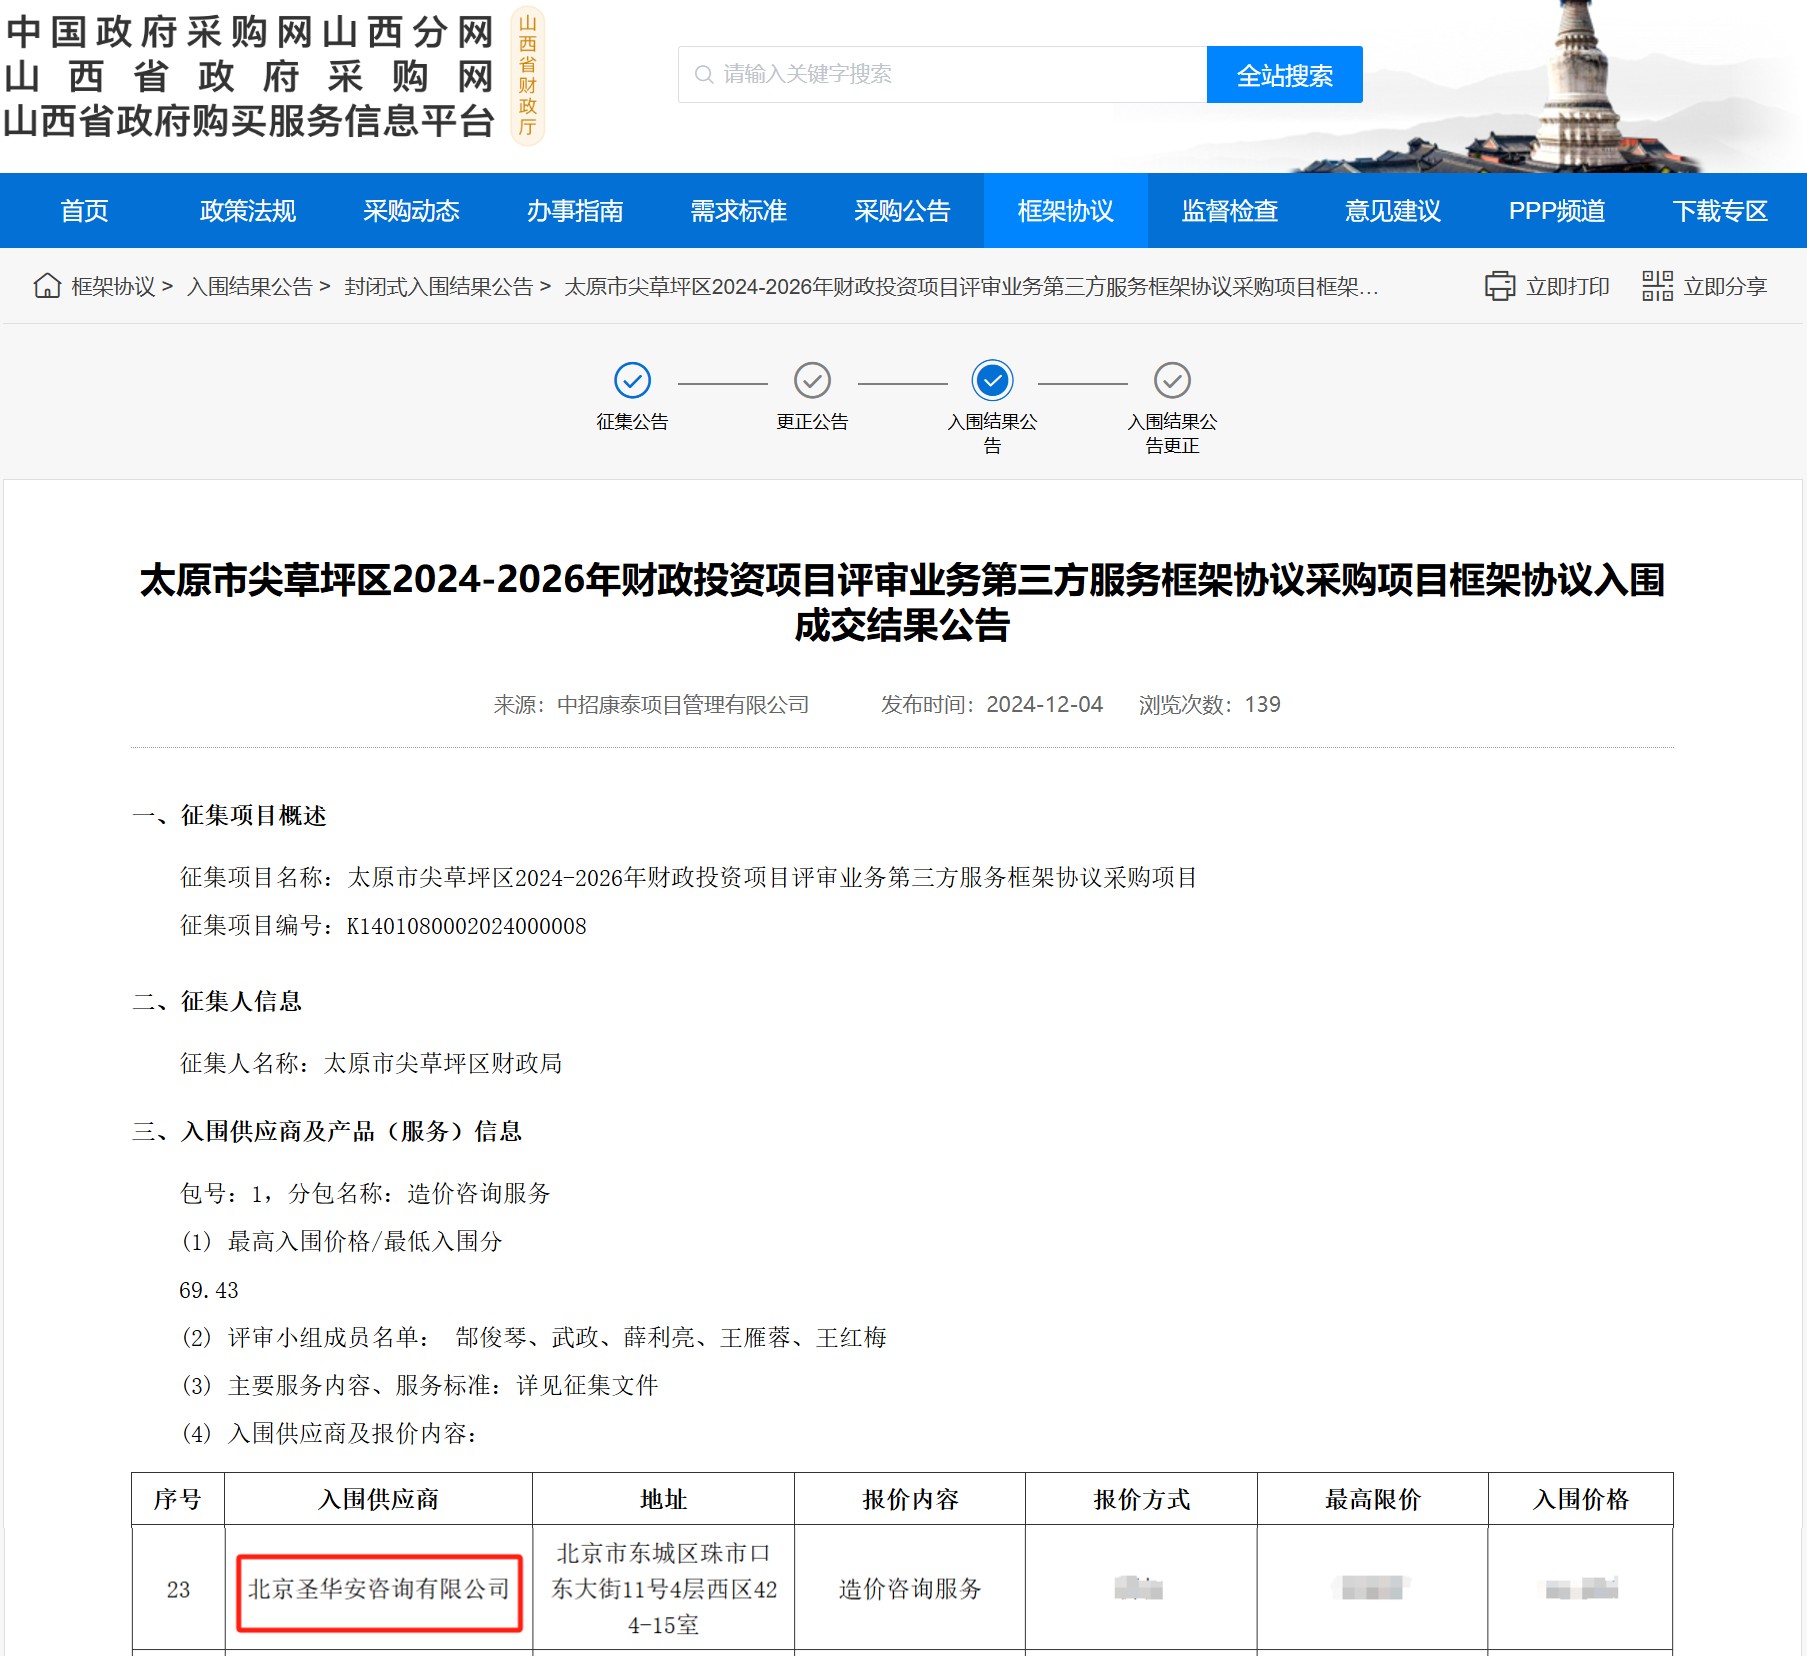Viewport: 1807px width, 1656px height.
Task: Click the 山西省财政厅 vertical badge
Action: pyautogui.click(x=527, y=75)
